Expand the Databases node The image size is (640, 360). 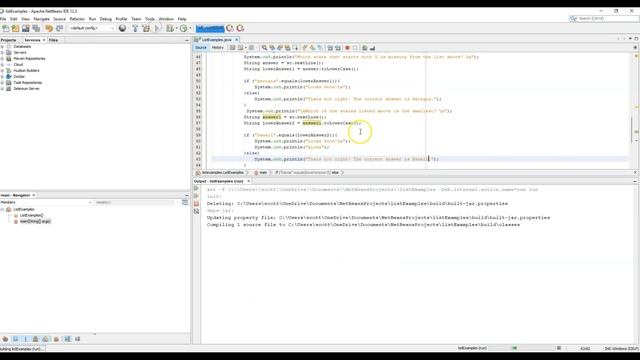click(2, 47)
